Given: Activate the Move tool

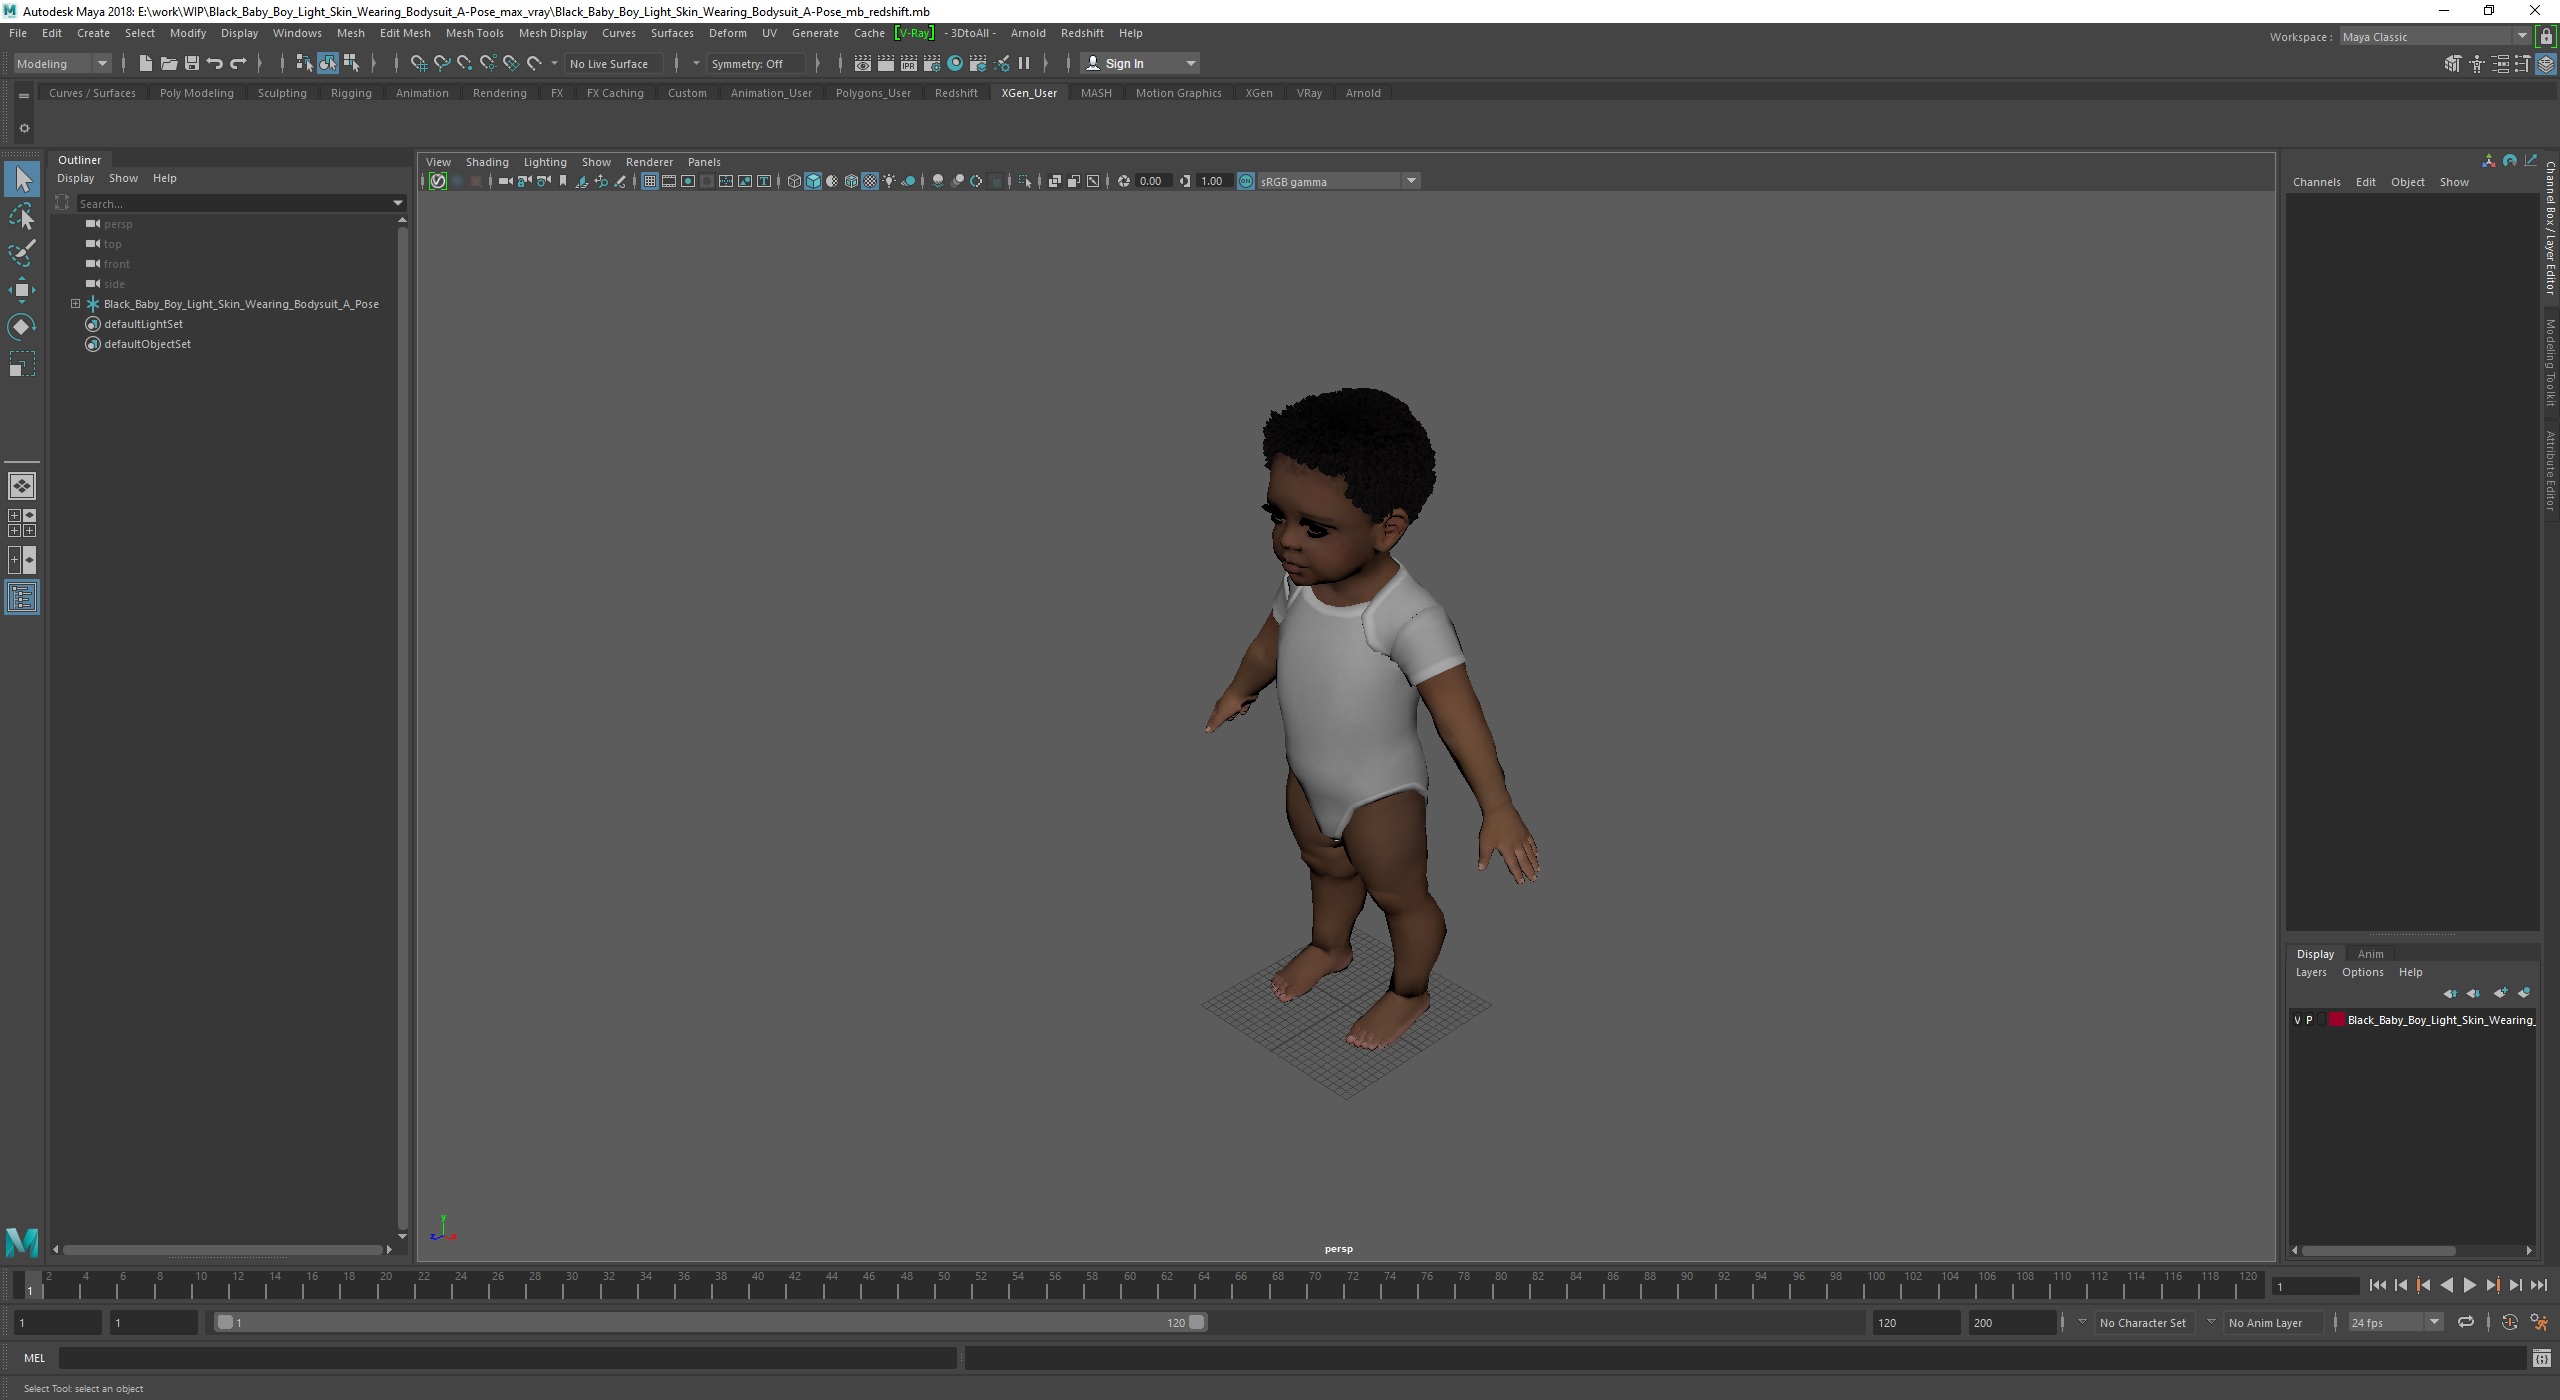Looking at the screenshot, I should (x=22, y=290).
